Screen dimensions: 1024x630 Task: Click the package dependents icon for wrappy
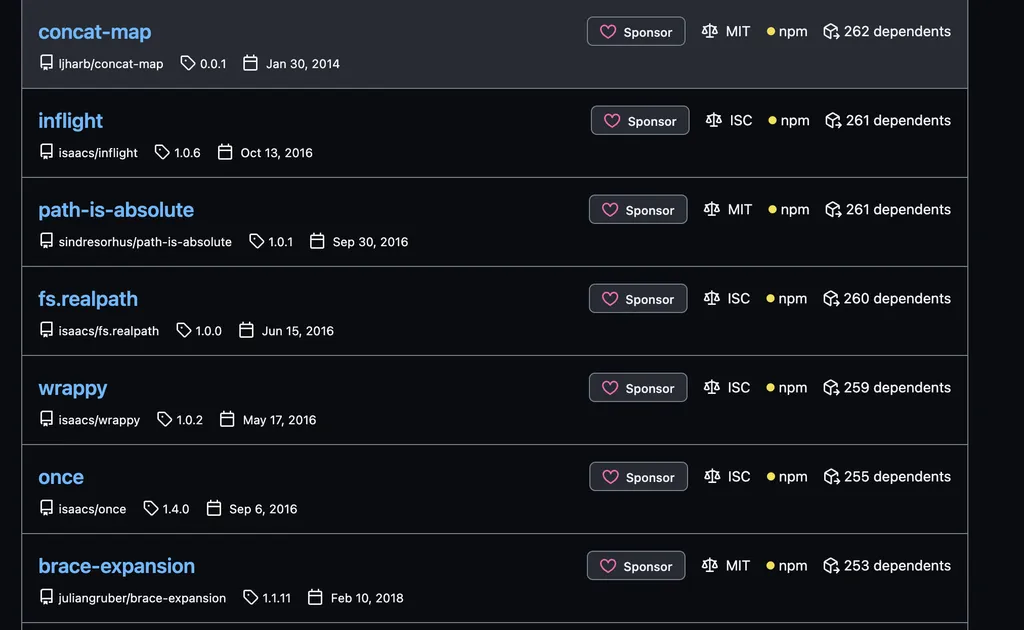click(831, 387)
